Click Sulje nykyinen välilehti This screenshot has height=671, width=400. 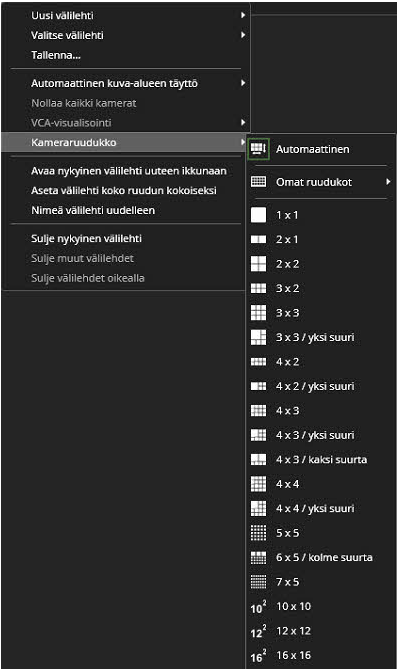(x=86, y=238)
